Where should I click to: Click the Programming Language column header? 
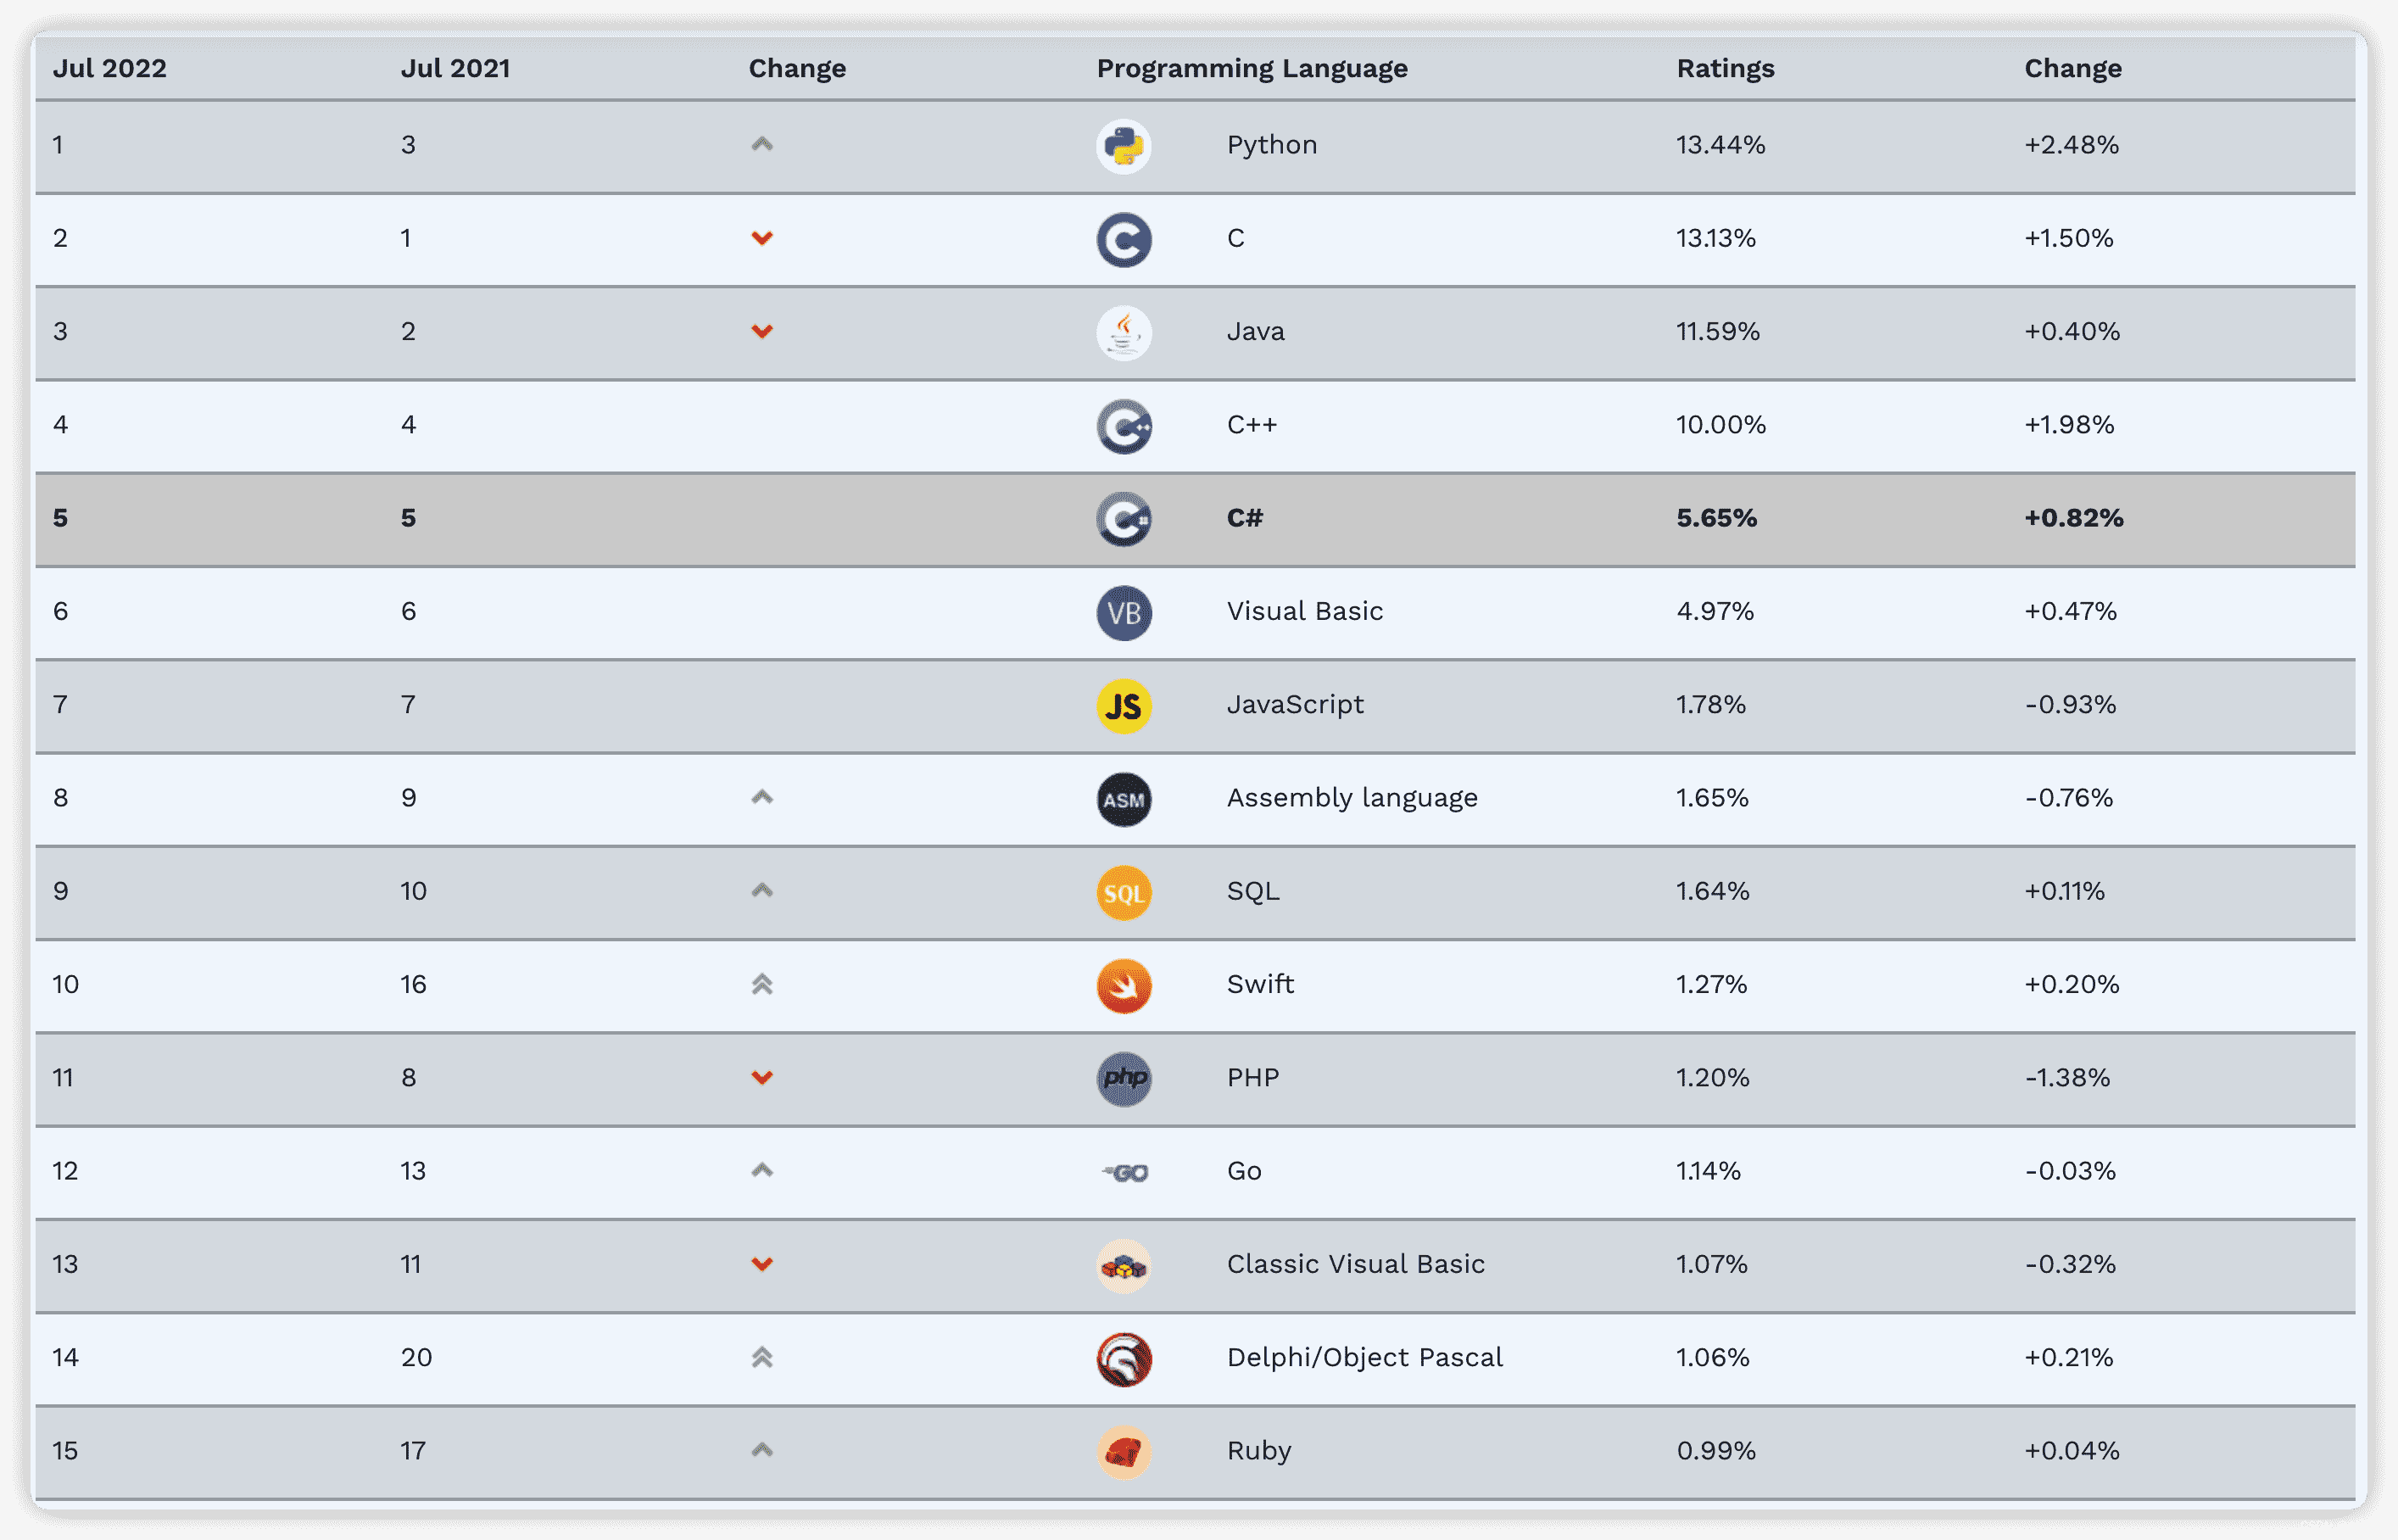click(1252, 68)
